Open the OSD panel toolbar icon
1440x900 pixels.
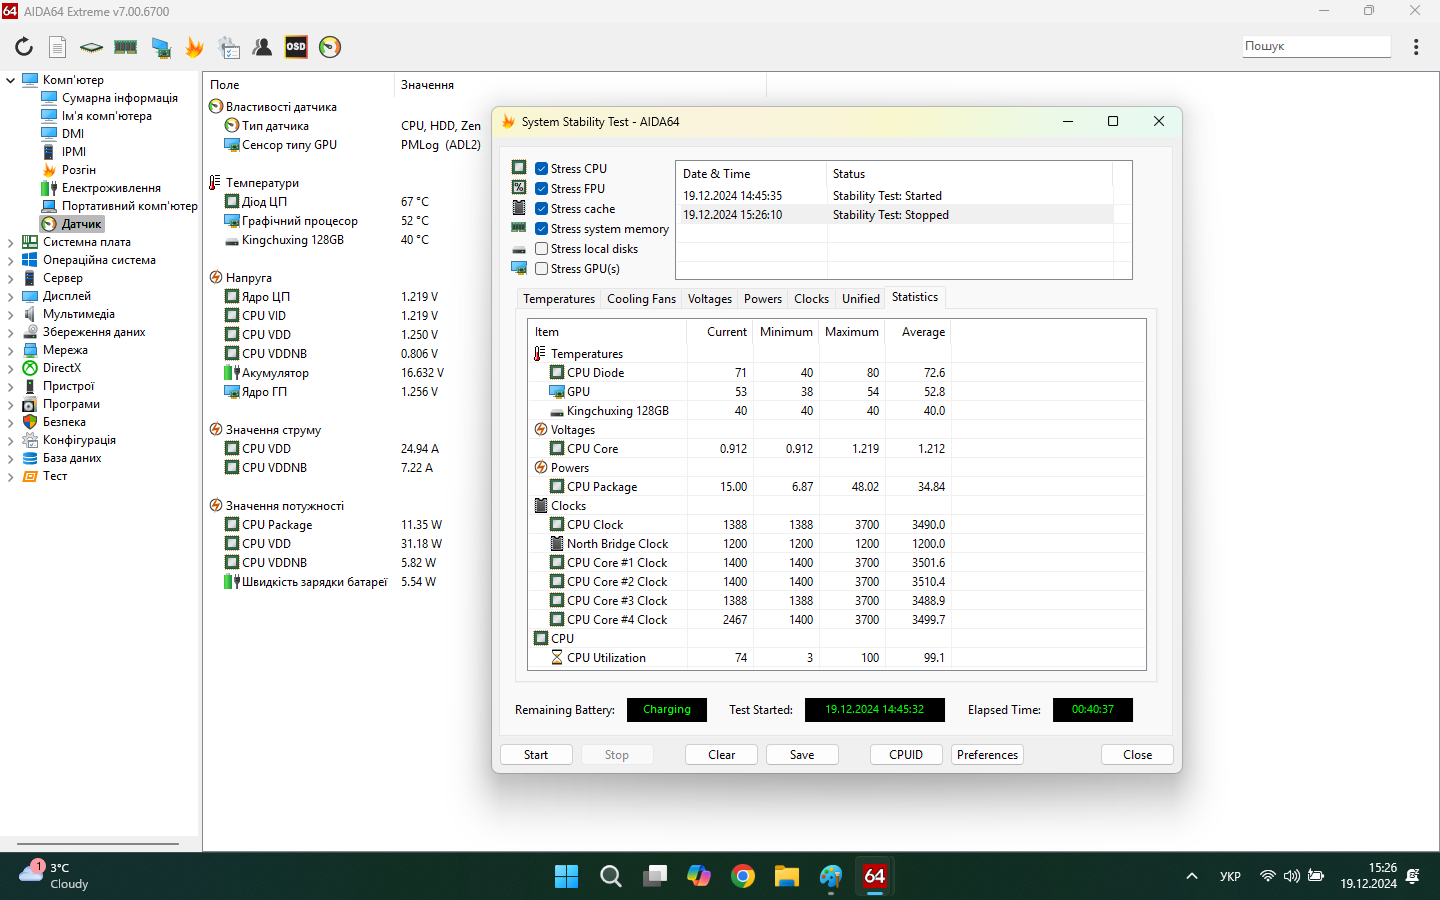296,47
